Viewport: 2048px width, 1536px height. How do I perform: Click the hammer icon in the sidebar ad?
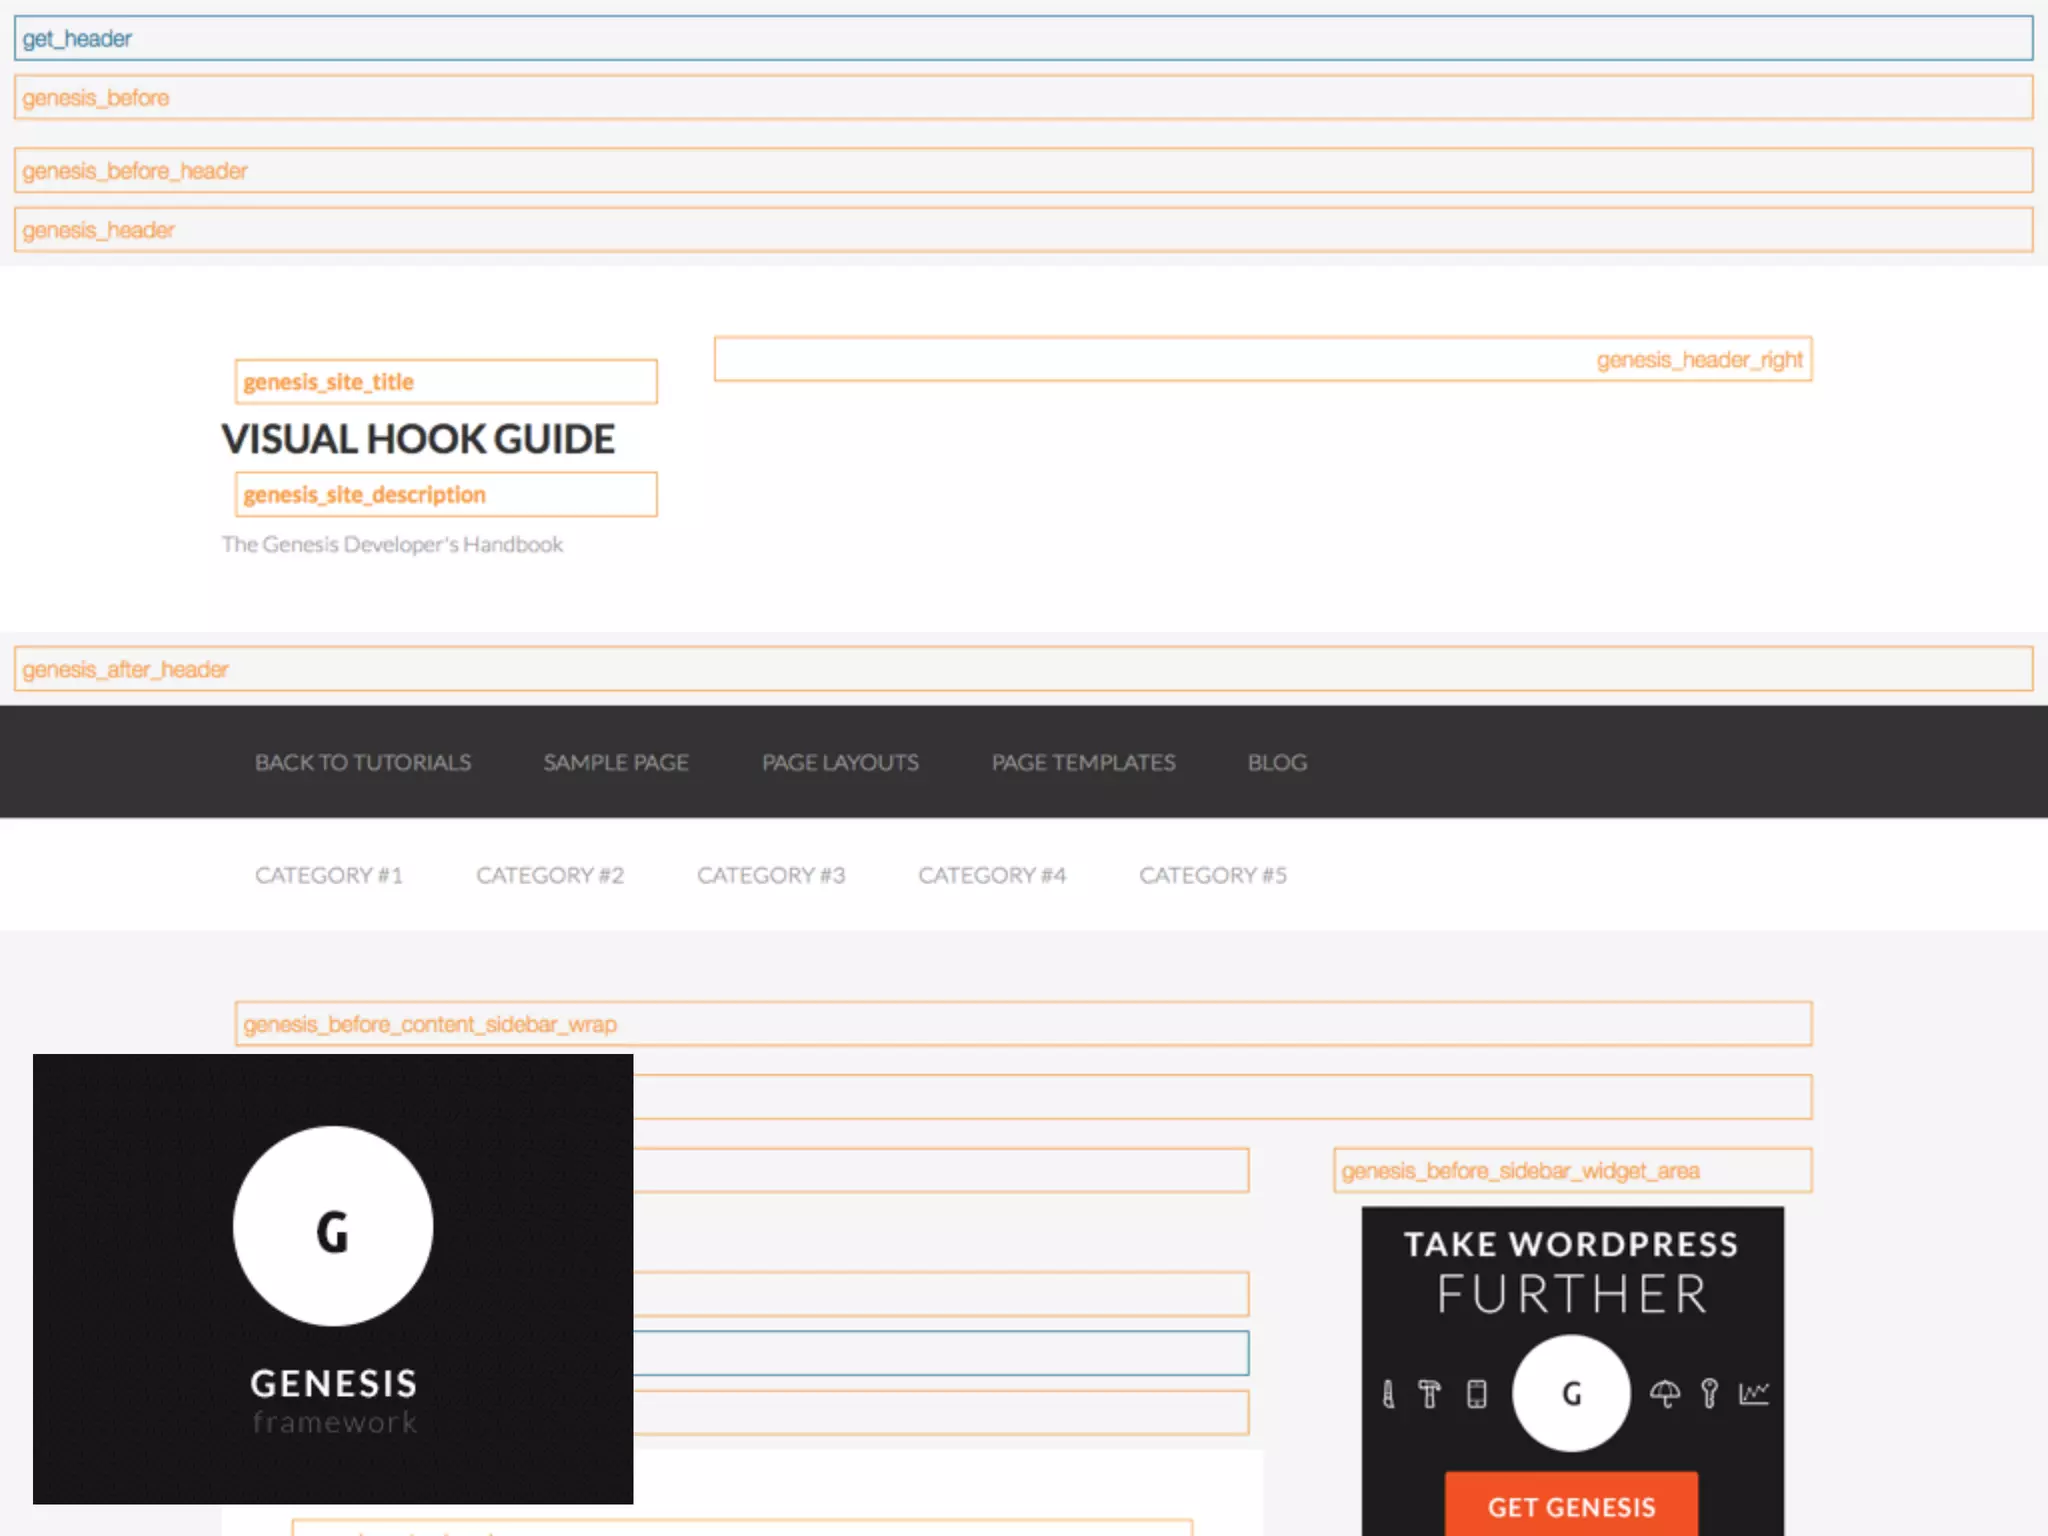1430,1394
